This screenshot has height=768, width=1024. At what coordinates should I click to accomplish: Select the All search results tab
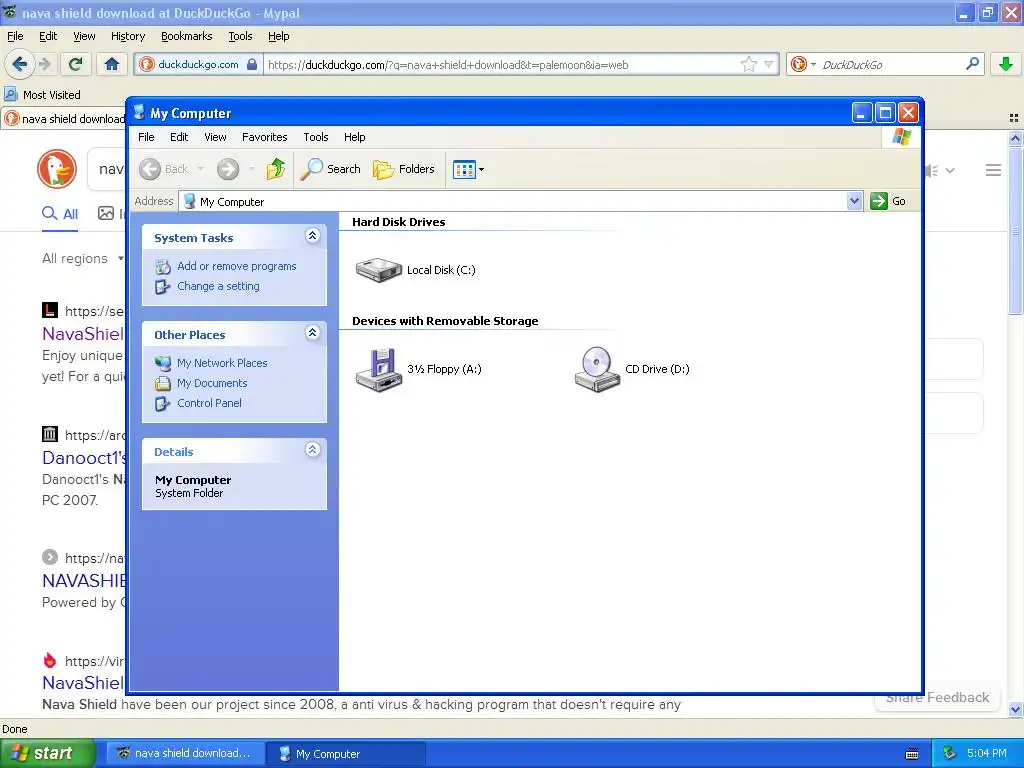[x=59, y=214]
